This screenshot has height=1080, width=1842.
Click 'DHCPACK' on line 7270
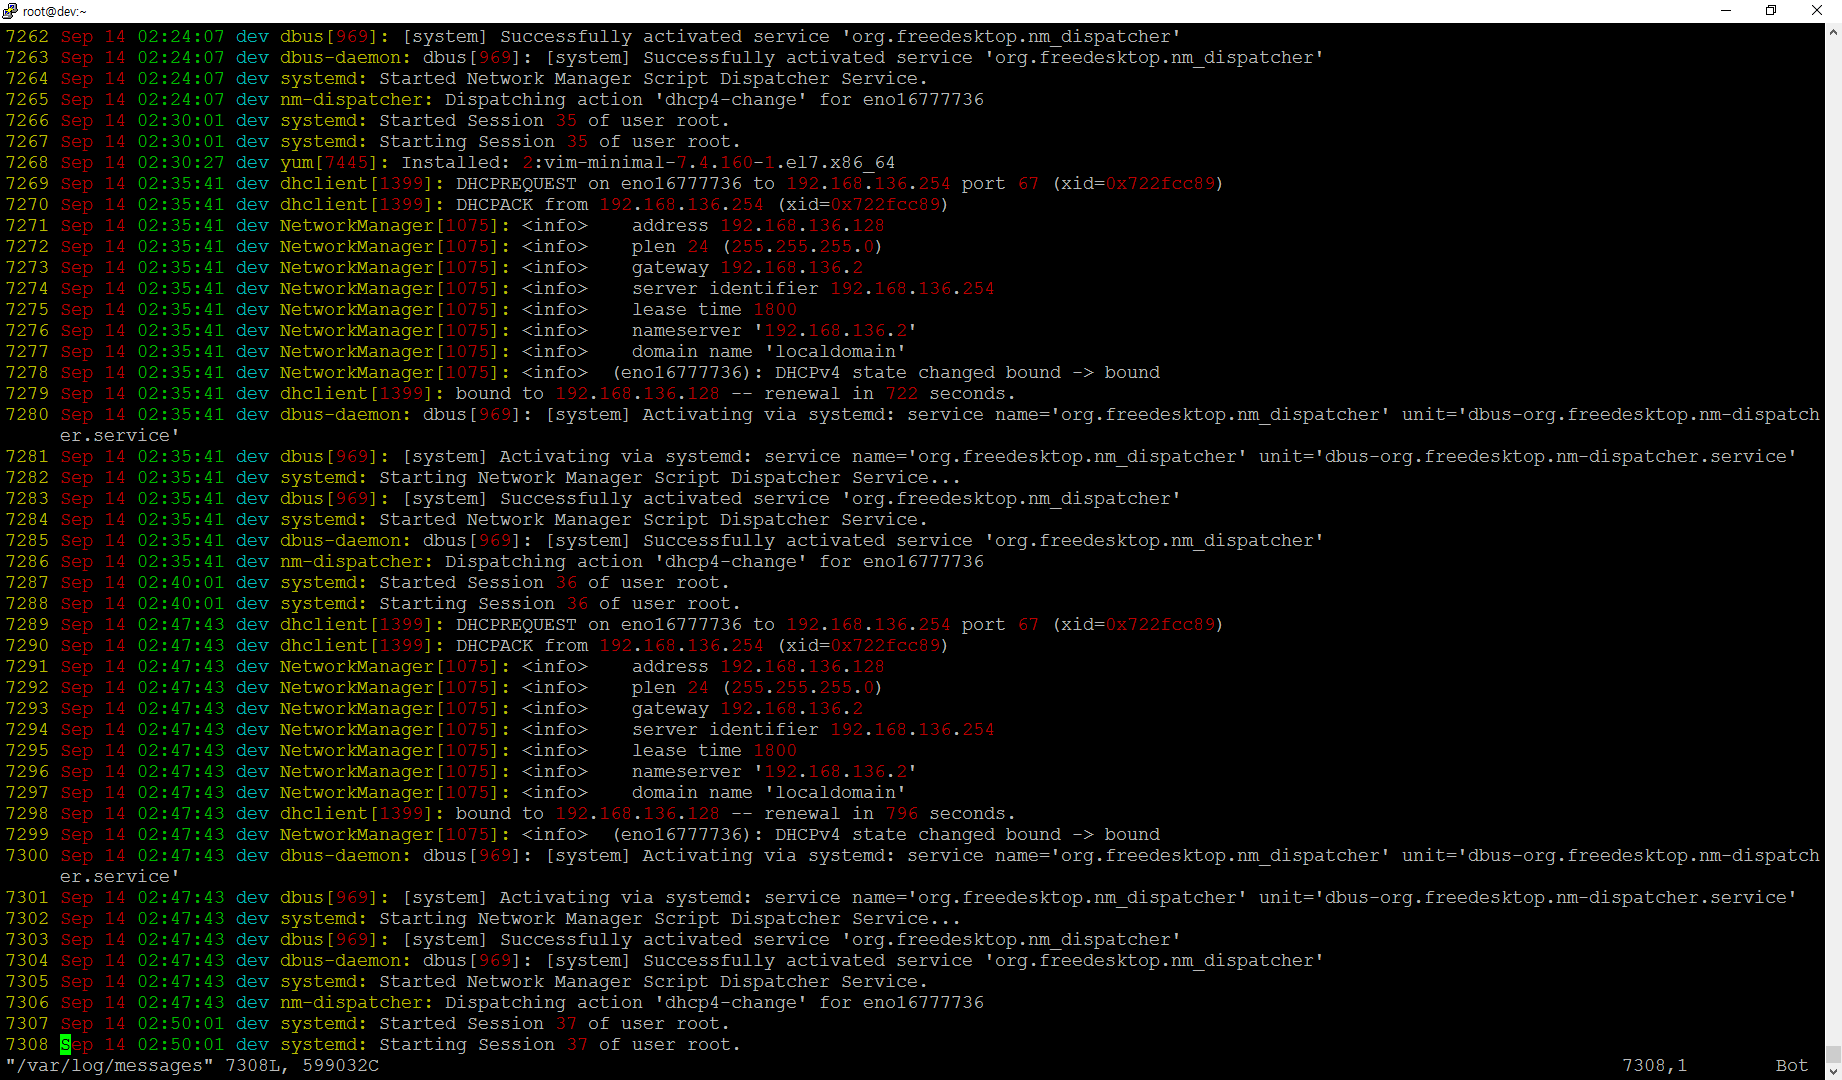[x=494, y=205]
